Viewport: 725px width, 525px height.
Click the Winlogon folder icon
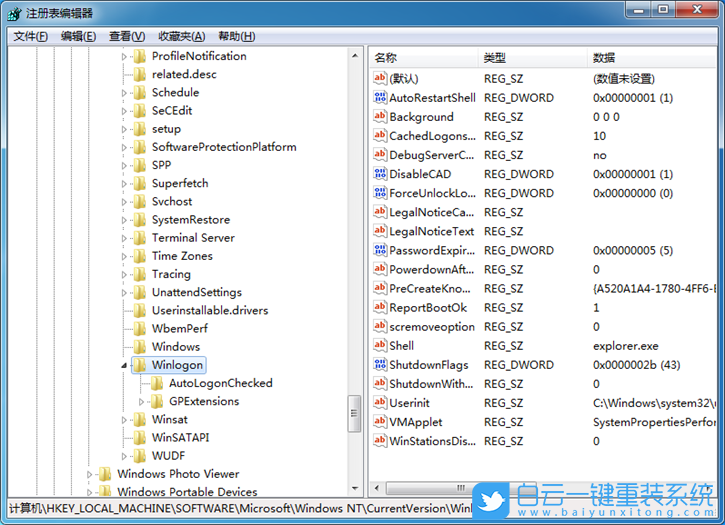(140, 365)
